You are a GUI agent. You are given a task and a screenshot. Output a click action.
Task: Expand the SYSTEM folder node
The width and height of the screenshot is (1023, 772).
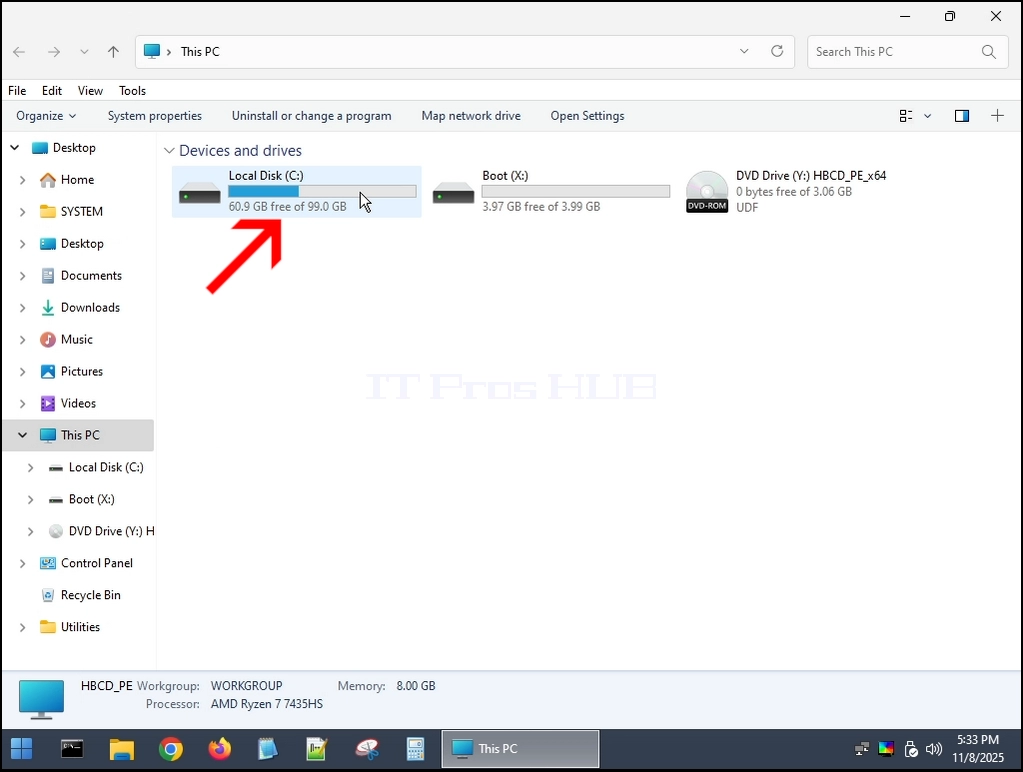(x=22, y=212)
